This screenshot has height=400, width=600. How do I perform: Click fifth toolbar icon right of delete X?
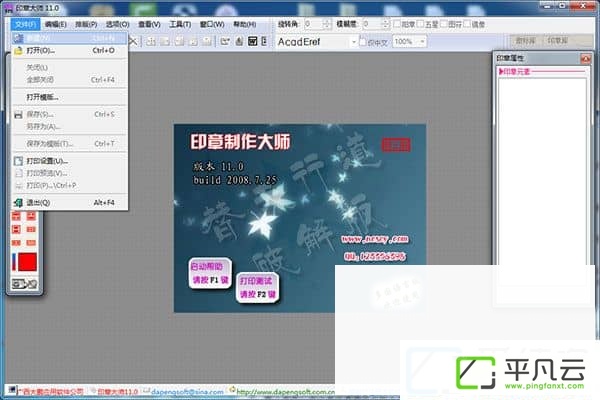coord(207,41)
